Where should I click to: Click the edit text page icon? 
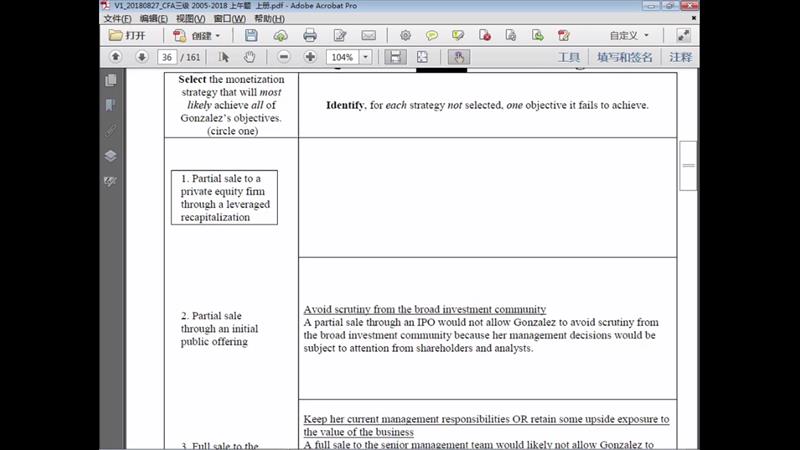click(x=339, y=35)
